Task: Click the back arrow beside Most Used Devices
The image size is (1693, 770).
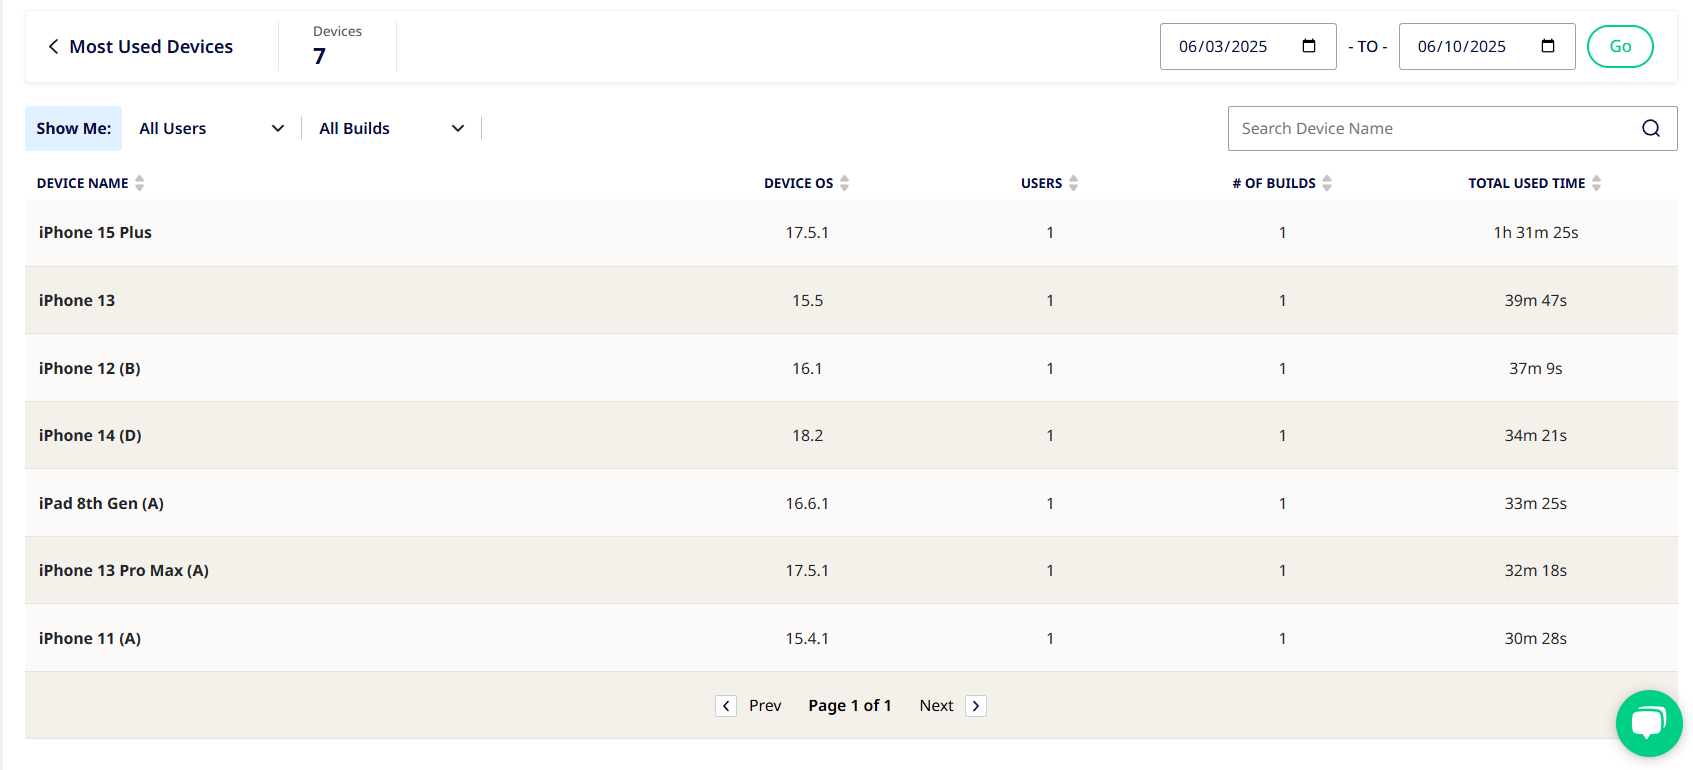Action: 53,47
